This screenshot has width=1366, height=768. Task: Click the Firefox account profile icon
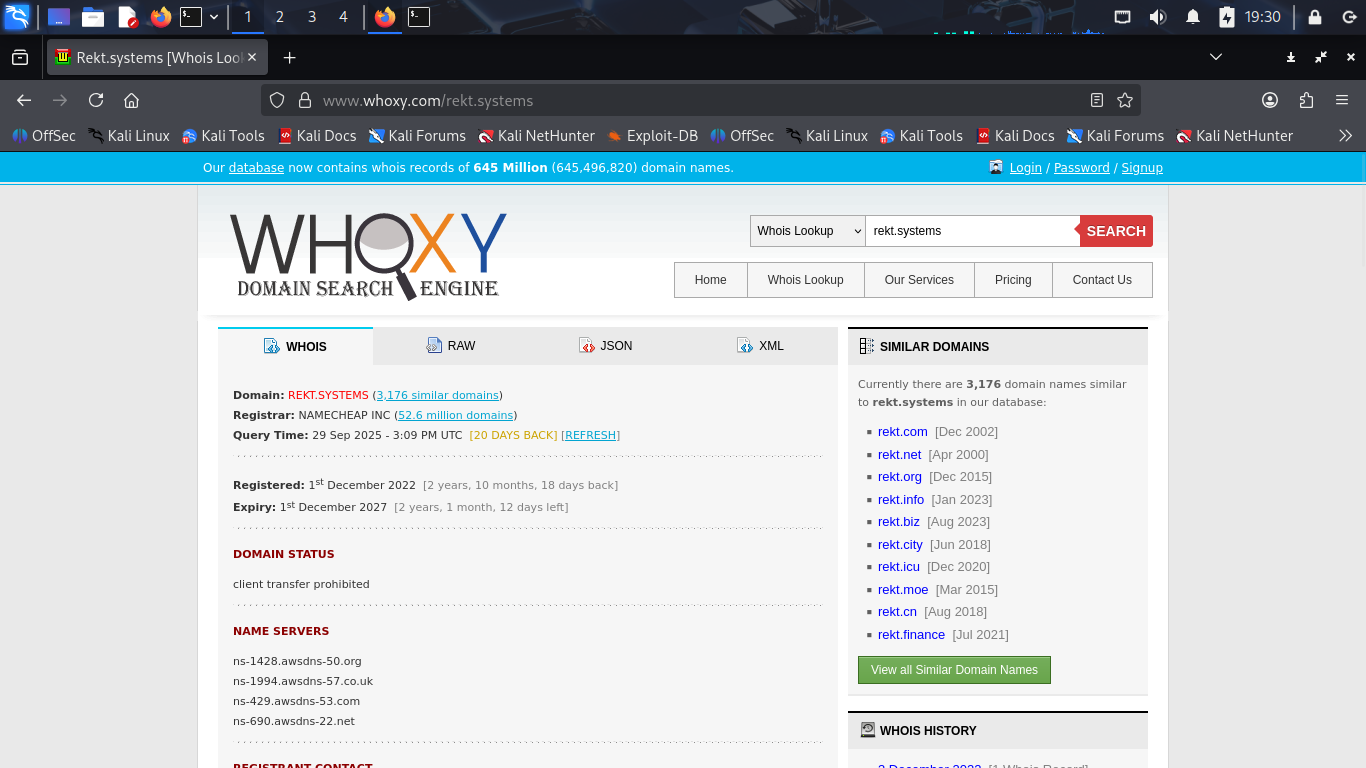[1270, 100]
